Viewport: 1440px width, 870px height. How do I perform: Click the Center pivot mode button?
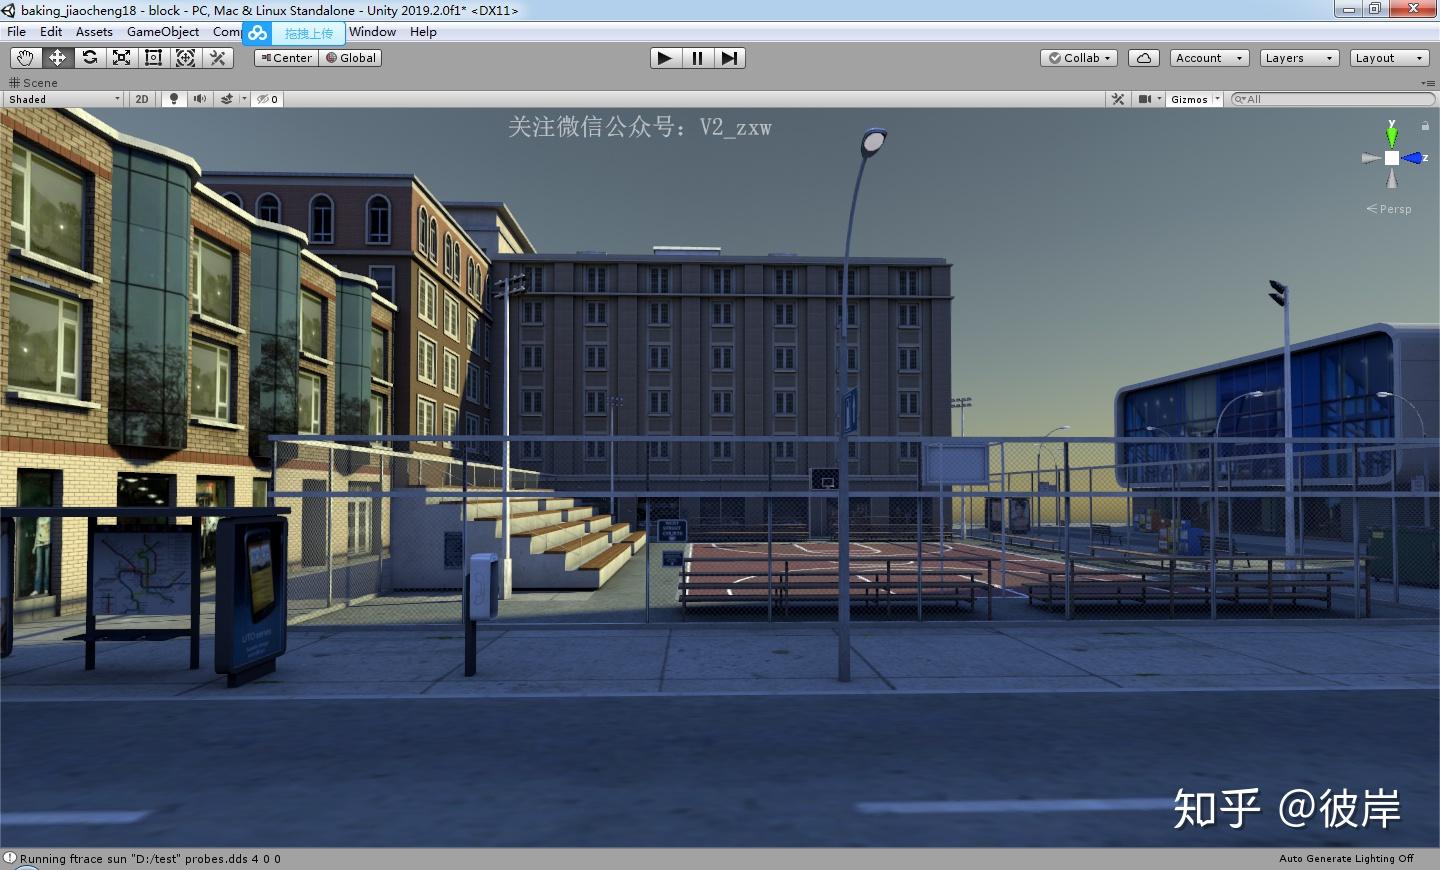286,58
